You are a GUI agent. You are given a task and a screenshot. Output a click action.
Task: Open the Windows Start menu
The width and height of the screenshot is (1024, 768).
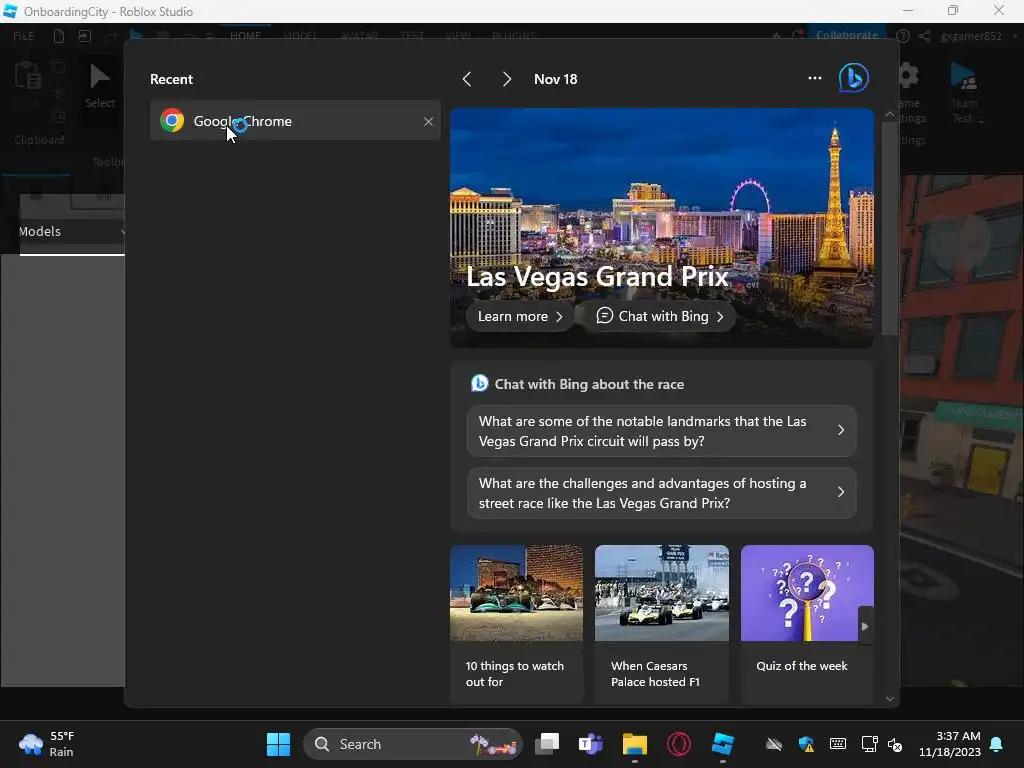(x=278, y=744)
